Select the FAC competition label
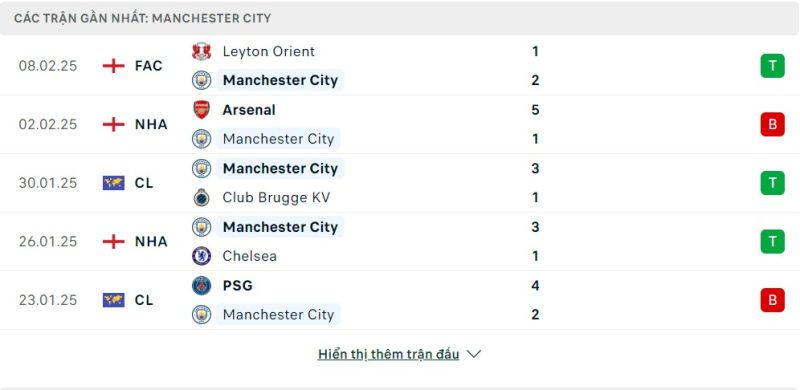The height and width of the screenshot is (390, 800). click(x=148, y=66)
